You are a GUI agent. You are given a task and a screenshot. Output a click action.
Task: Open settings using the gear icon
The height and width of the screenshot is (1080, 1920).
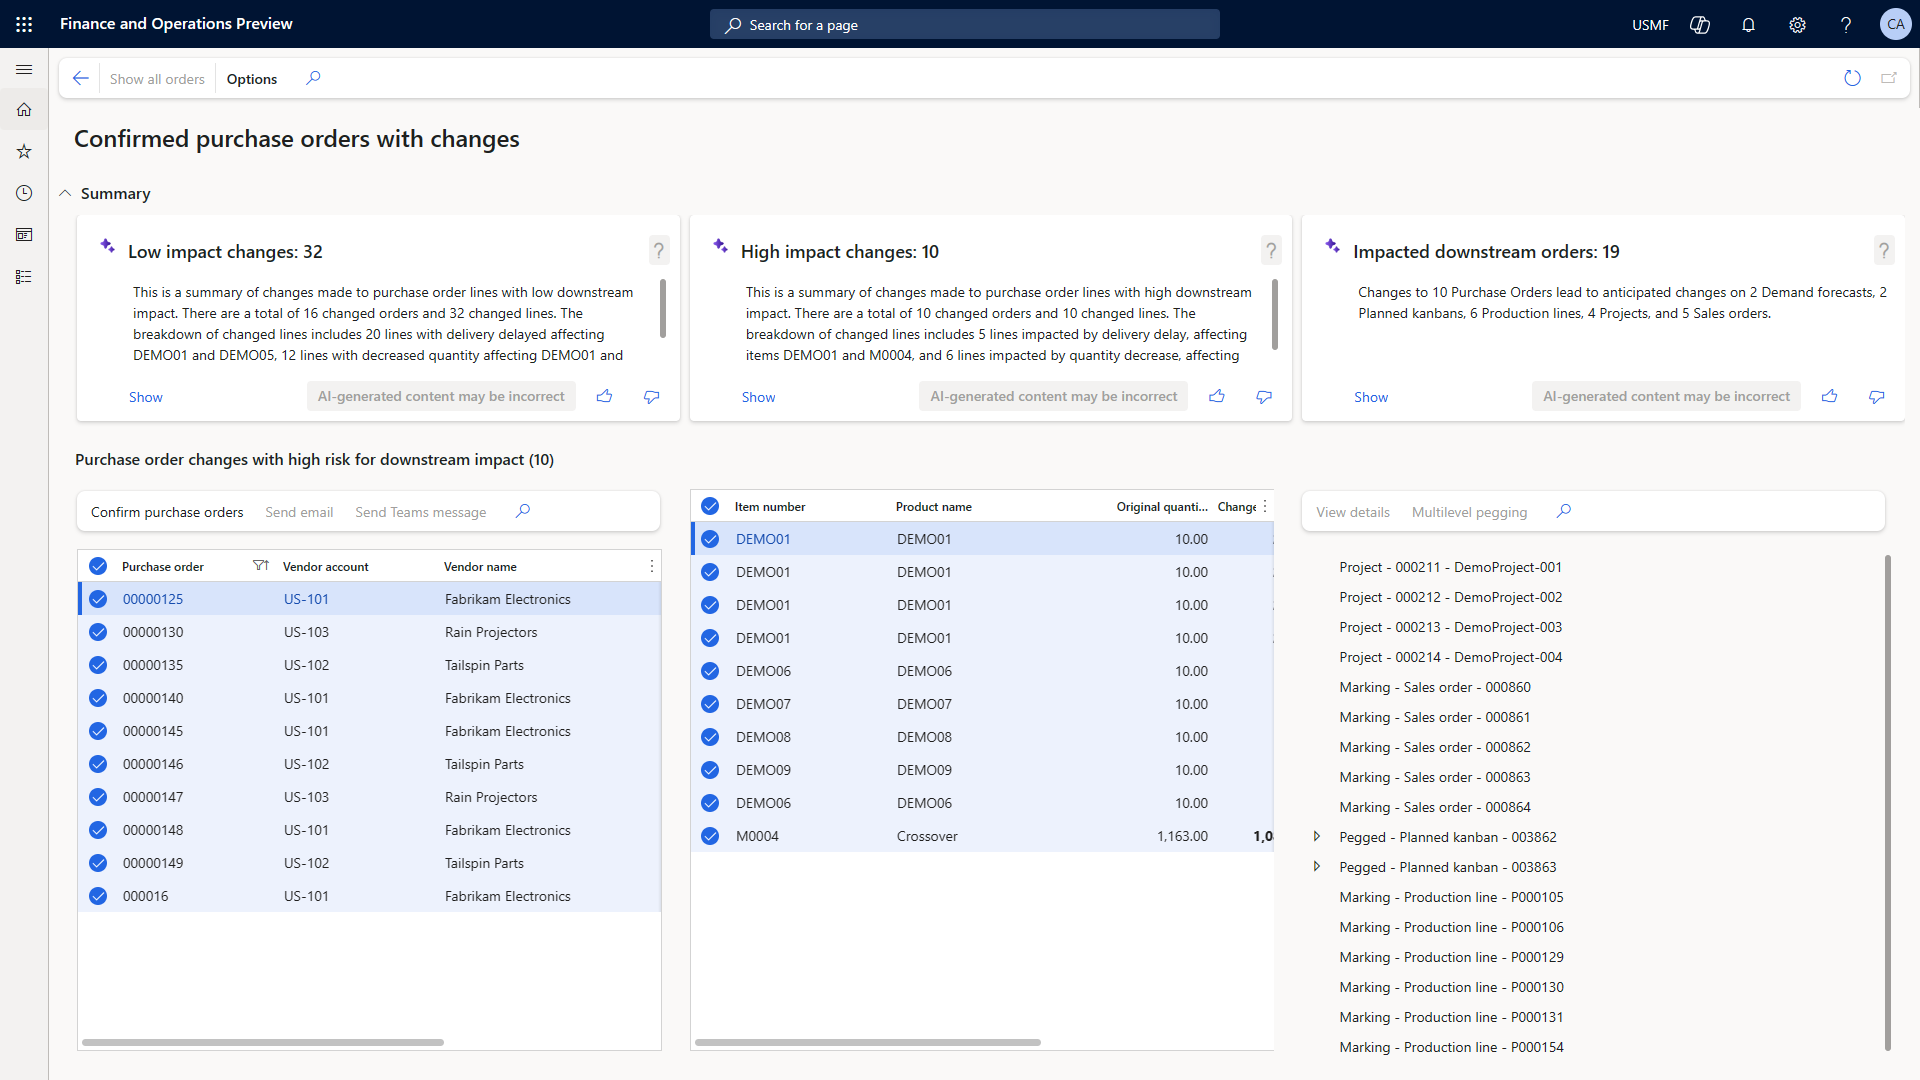[x=1797, y=24]
